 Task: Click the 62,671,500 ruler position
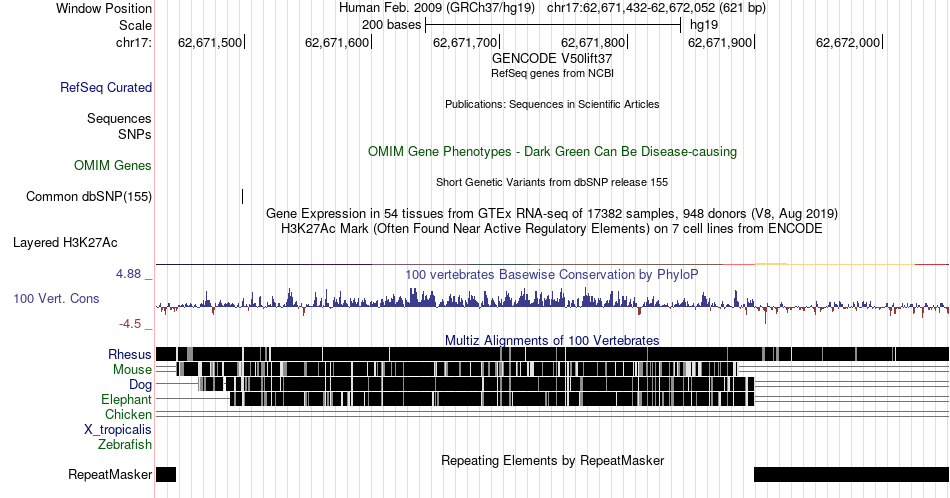coord(210,42)
